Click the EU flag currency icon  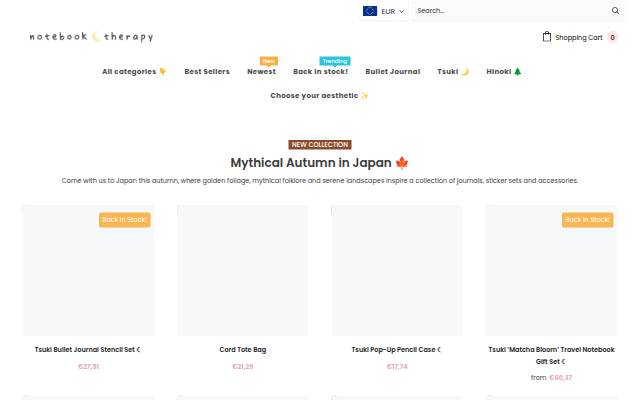(370, 11)
